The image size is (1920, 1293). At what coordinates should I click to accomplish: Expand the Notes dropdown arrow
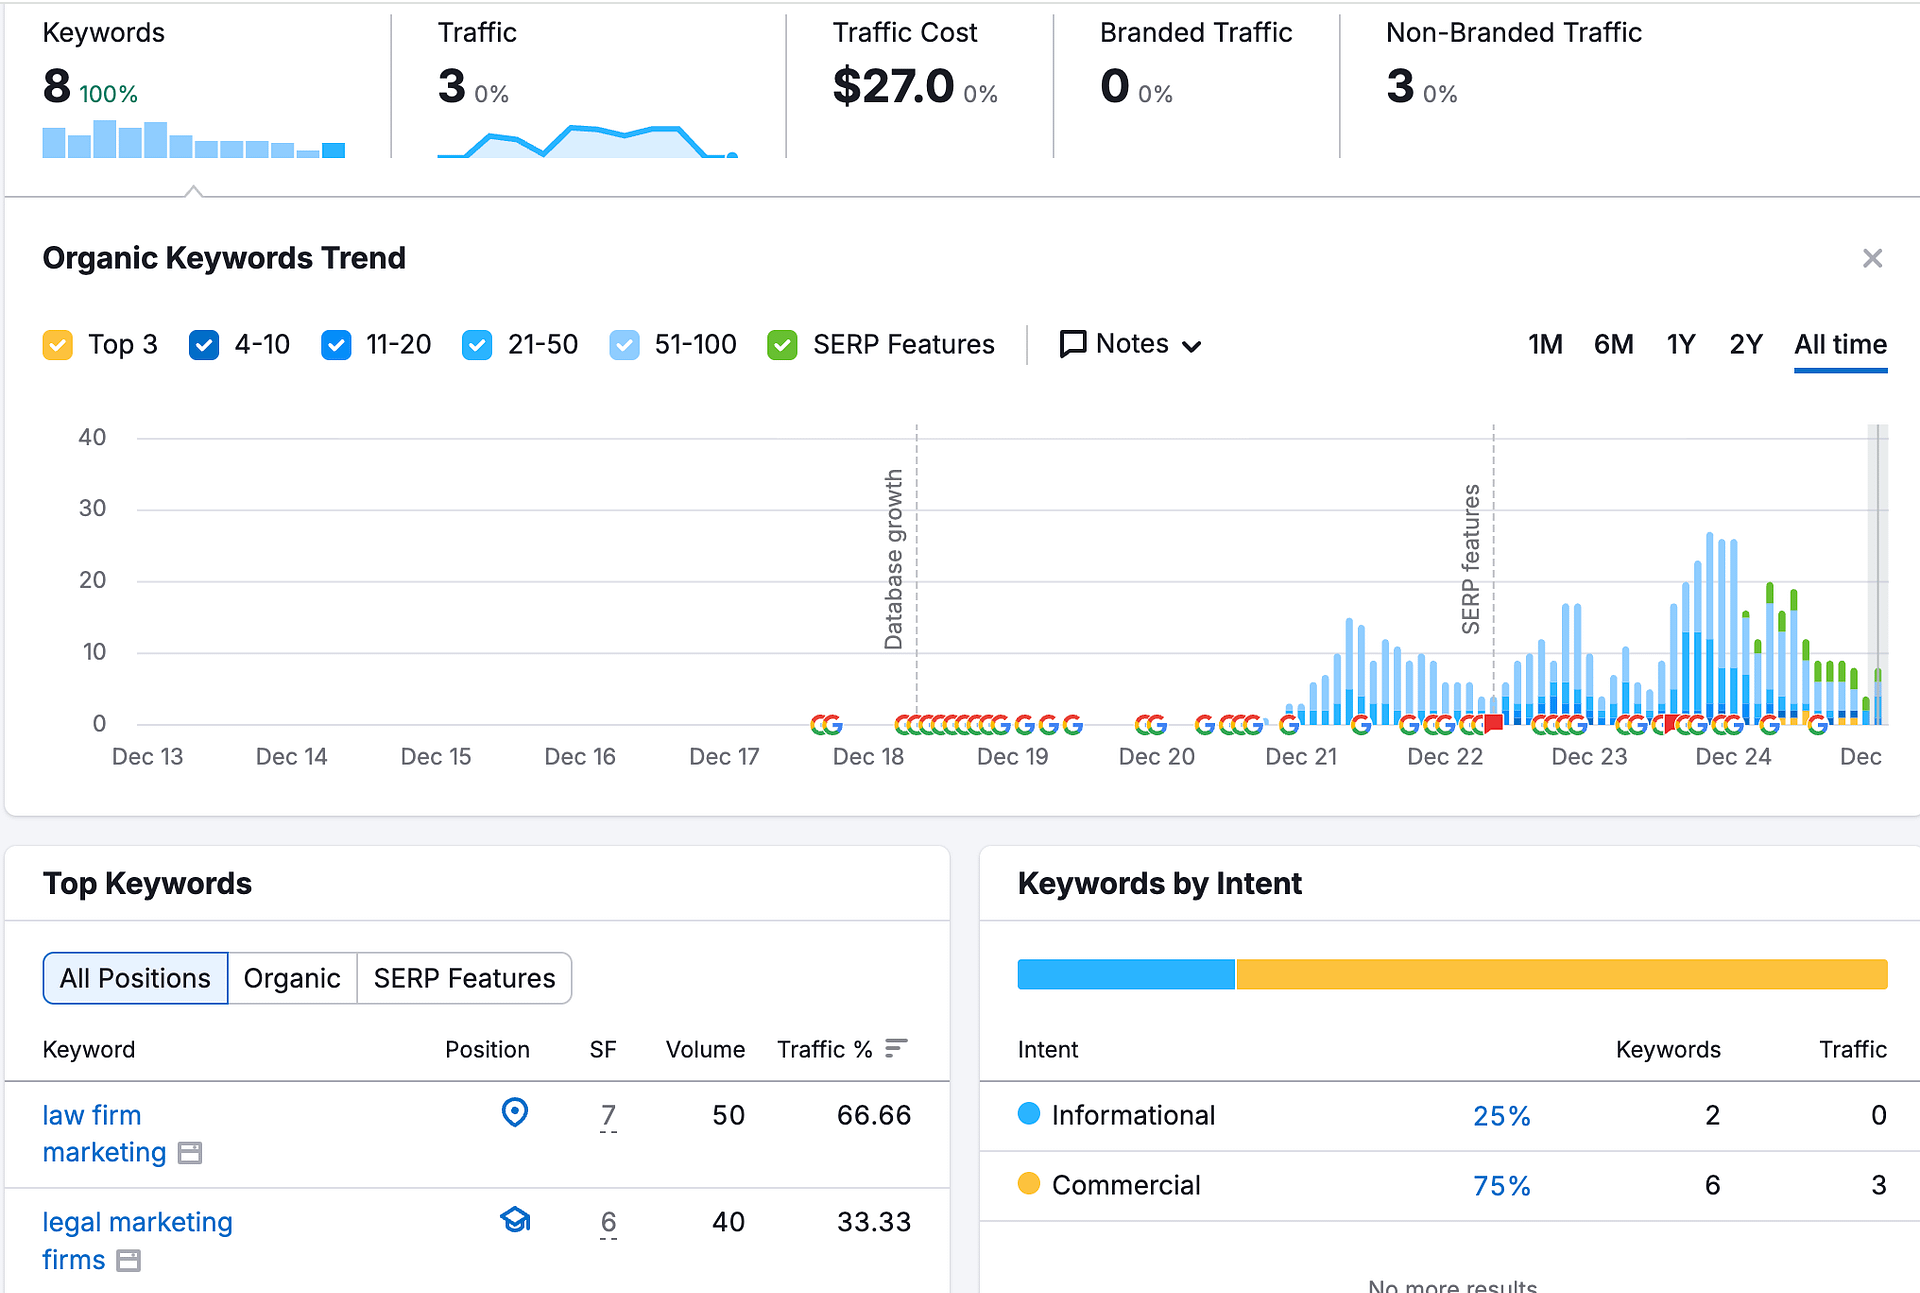[1191, 346]
